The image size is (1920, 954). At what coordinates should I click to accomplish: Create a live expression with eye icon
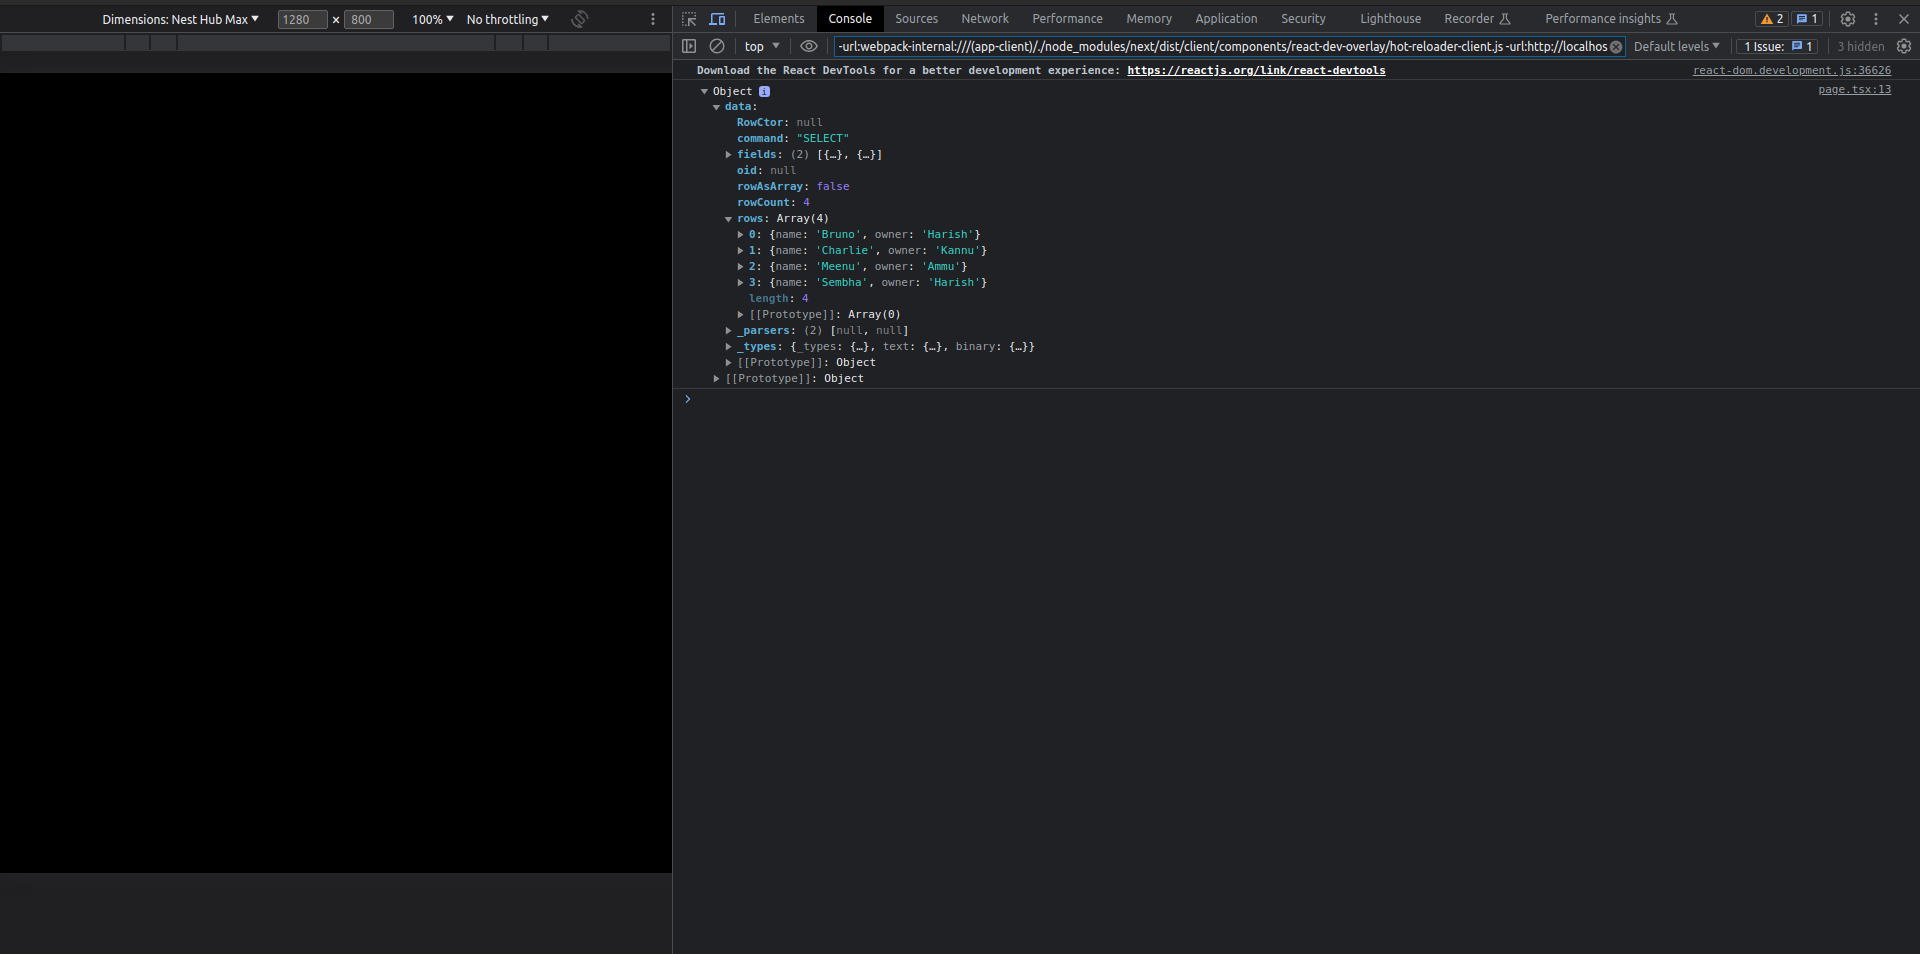(809, 46)
